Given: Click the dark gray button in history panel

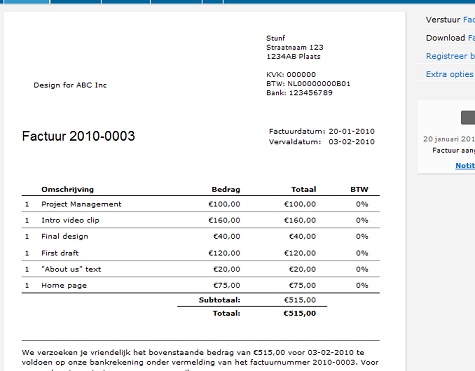Looking at the screenshot, I should (x=468, y=118).
